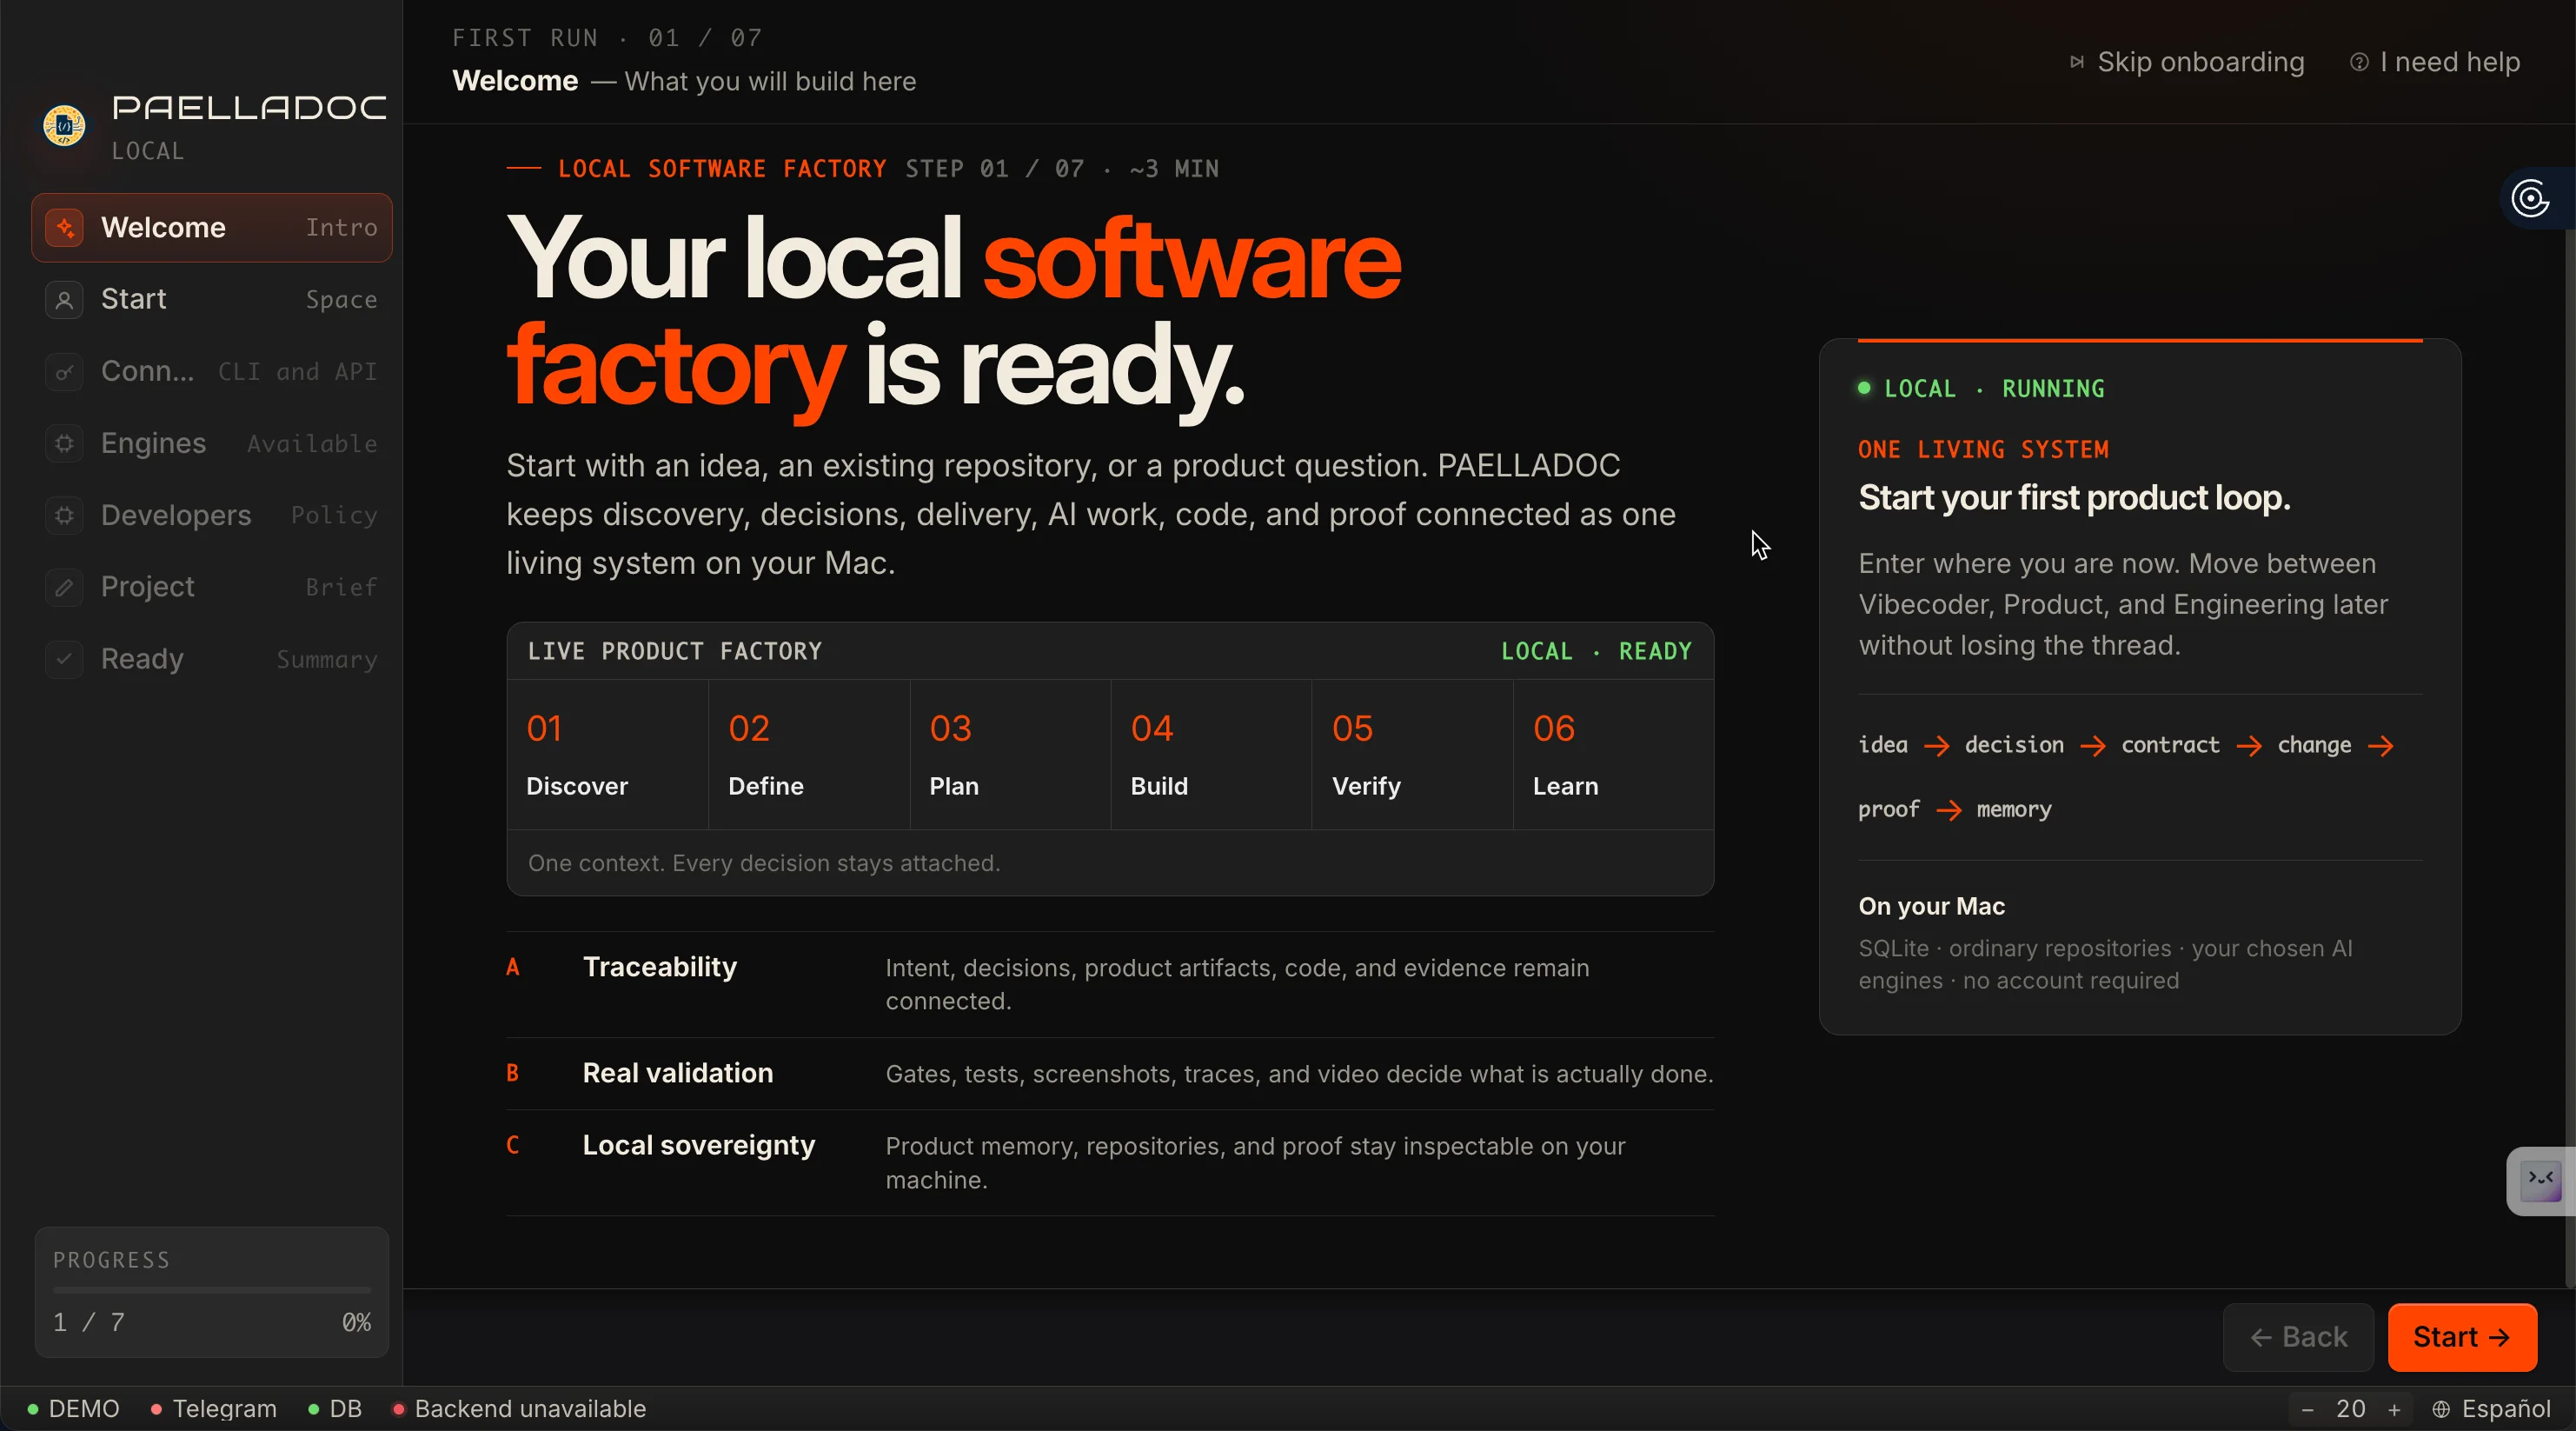Image resolution: width=2576 pixels, height=1431 pixels.
Task: Click the Project step pencil icon
Action: pos(64,587)
